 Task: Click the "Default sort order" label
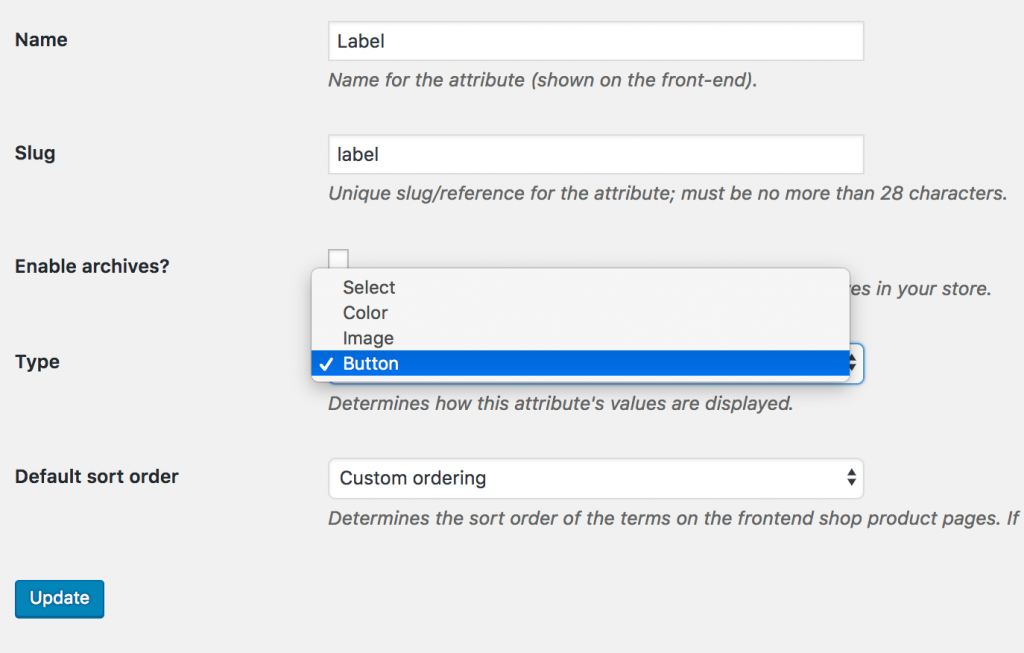pos(96,477)
